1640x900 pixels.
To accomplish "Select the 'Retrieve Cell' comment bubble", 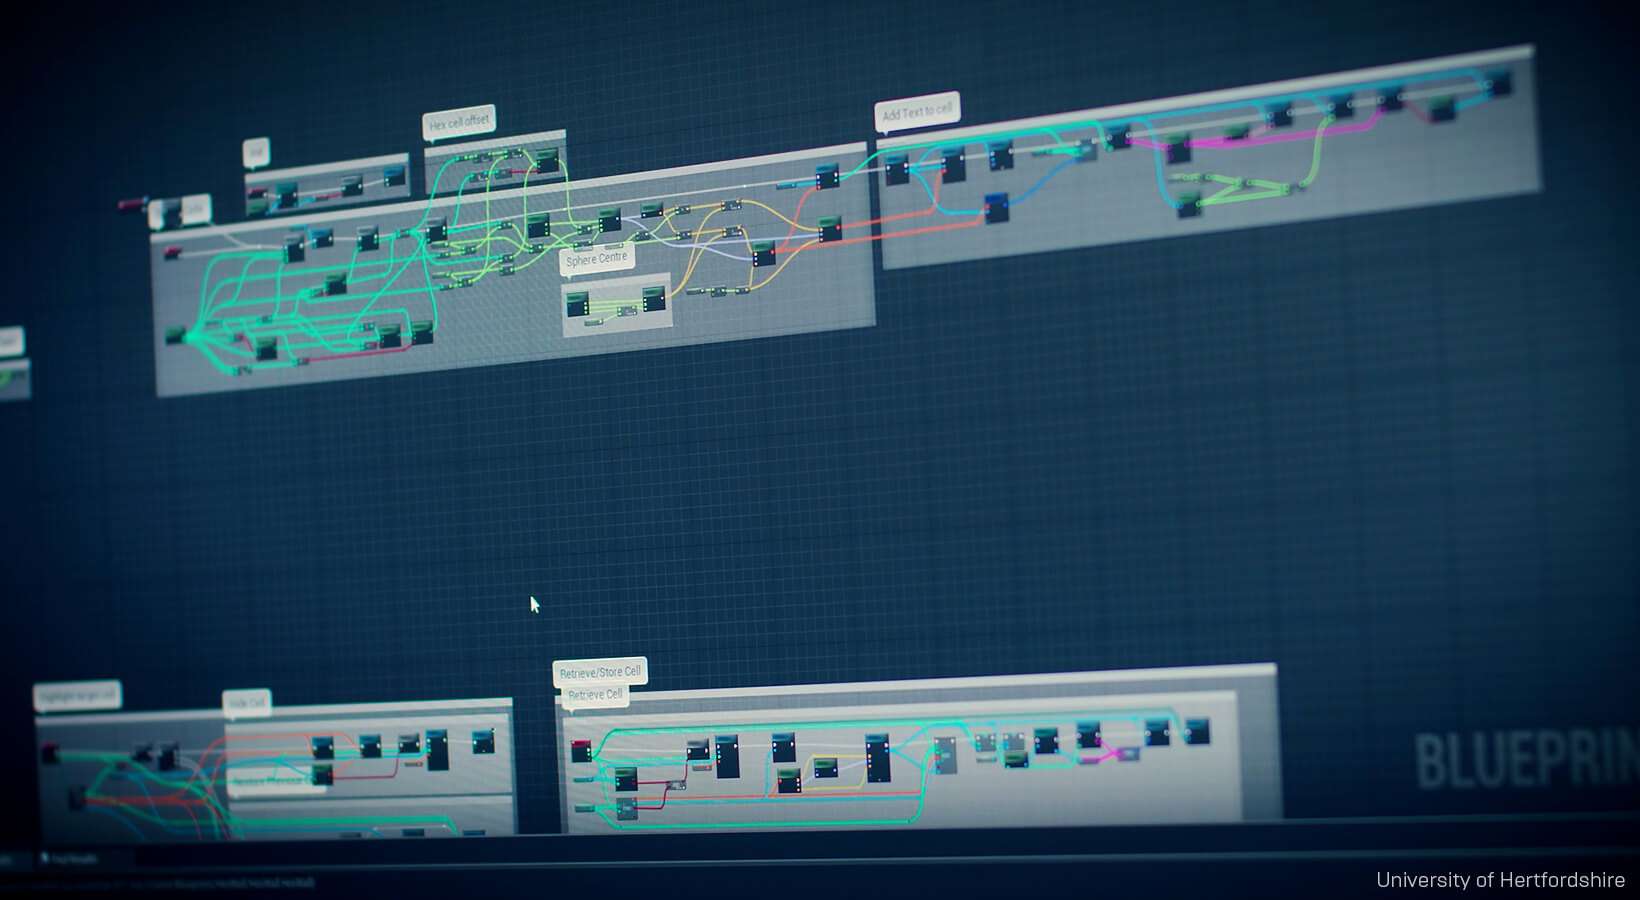I will tap(596, 695).
